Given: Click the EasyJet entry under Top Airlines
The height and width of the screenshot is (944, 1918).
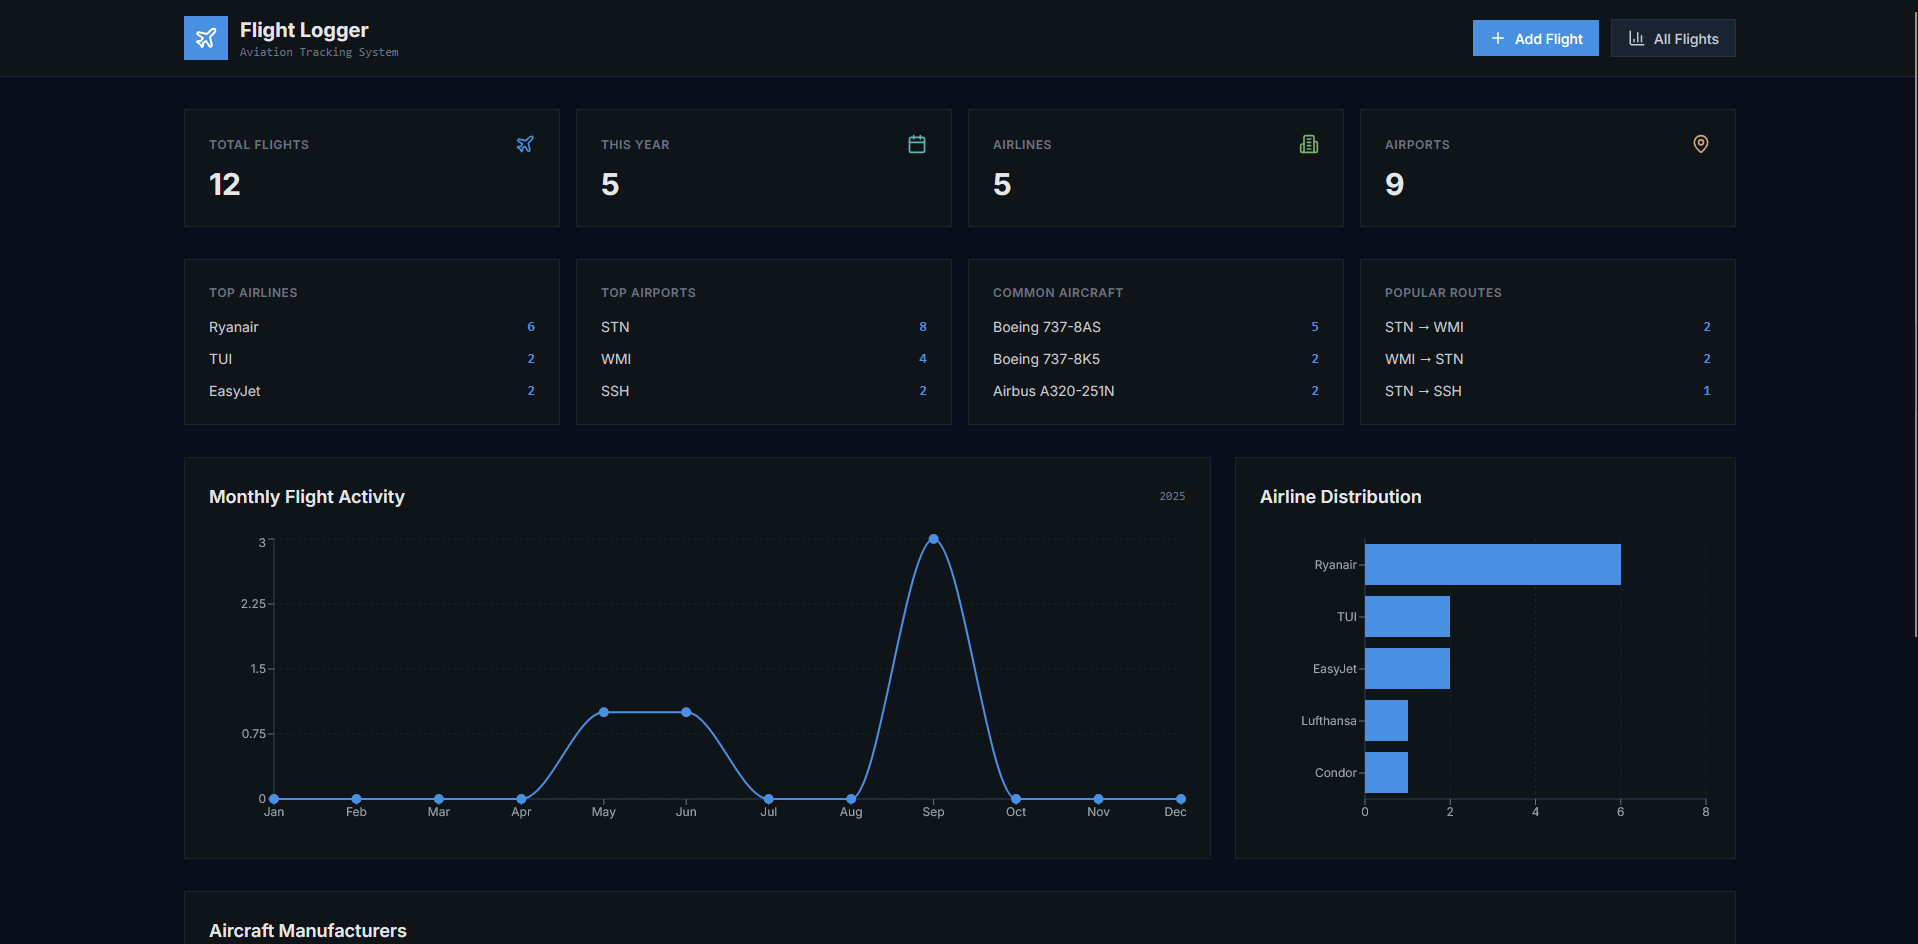Looking at the screenshot, I should [x=234, y=391].
